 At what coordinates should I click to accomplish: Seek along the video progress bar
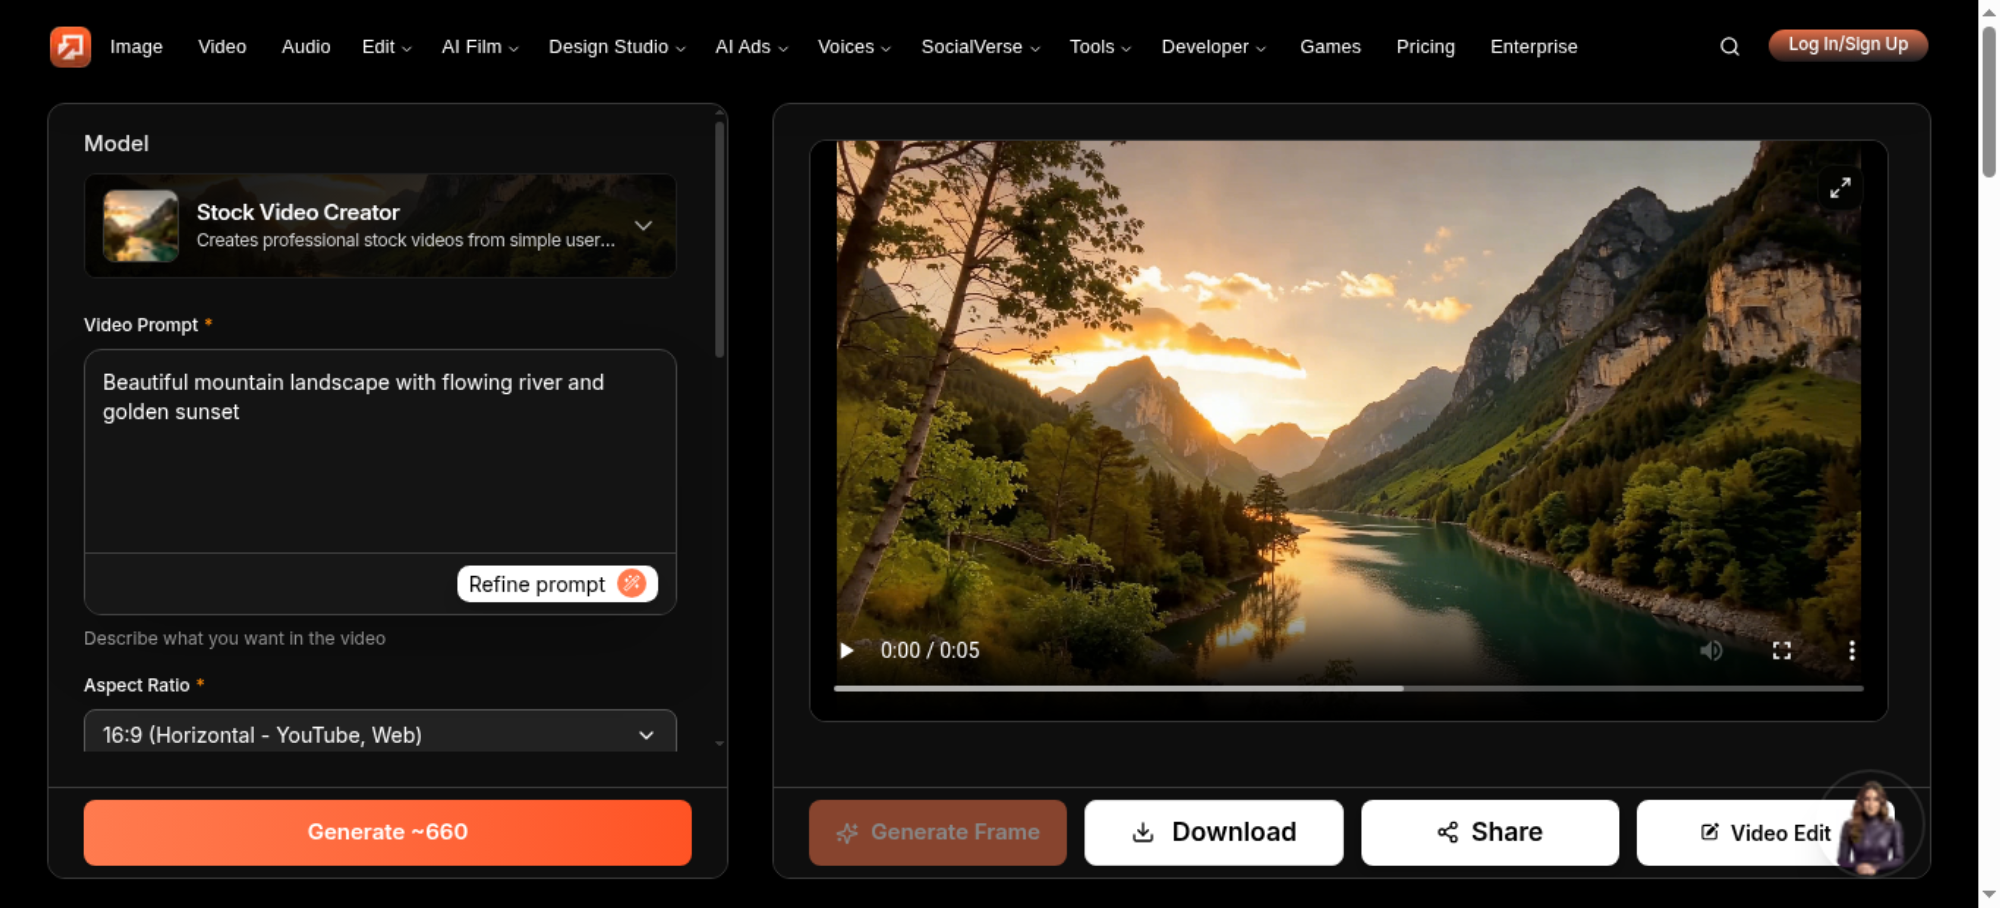1349,688
